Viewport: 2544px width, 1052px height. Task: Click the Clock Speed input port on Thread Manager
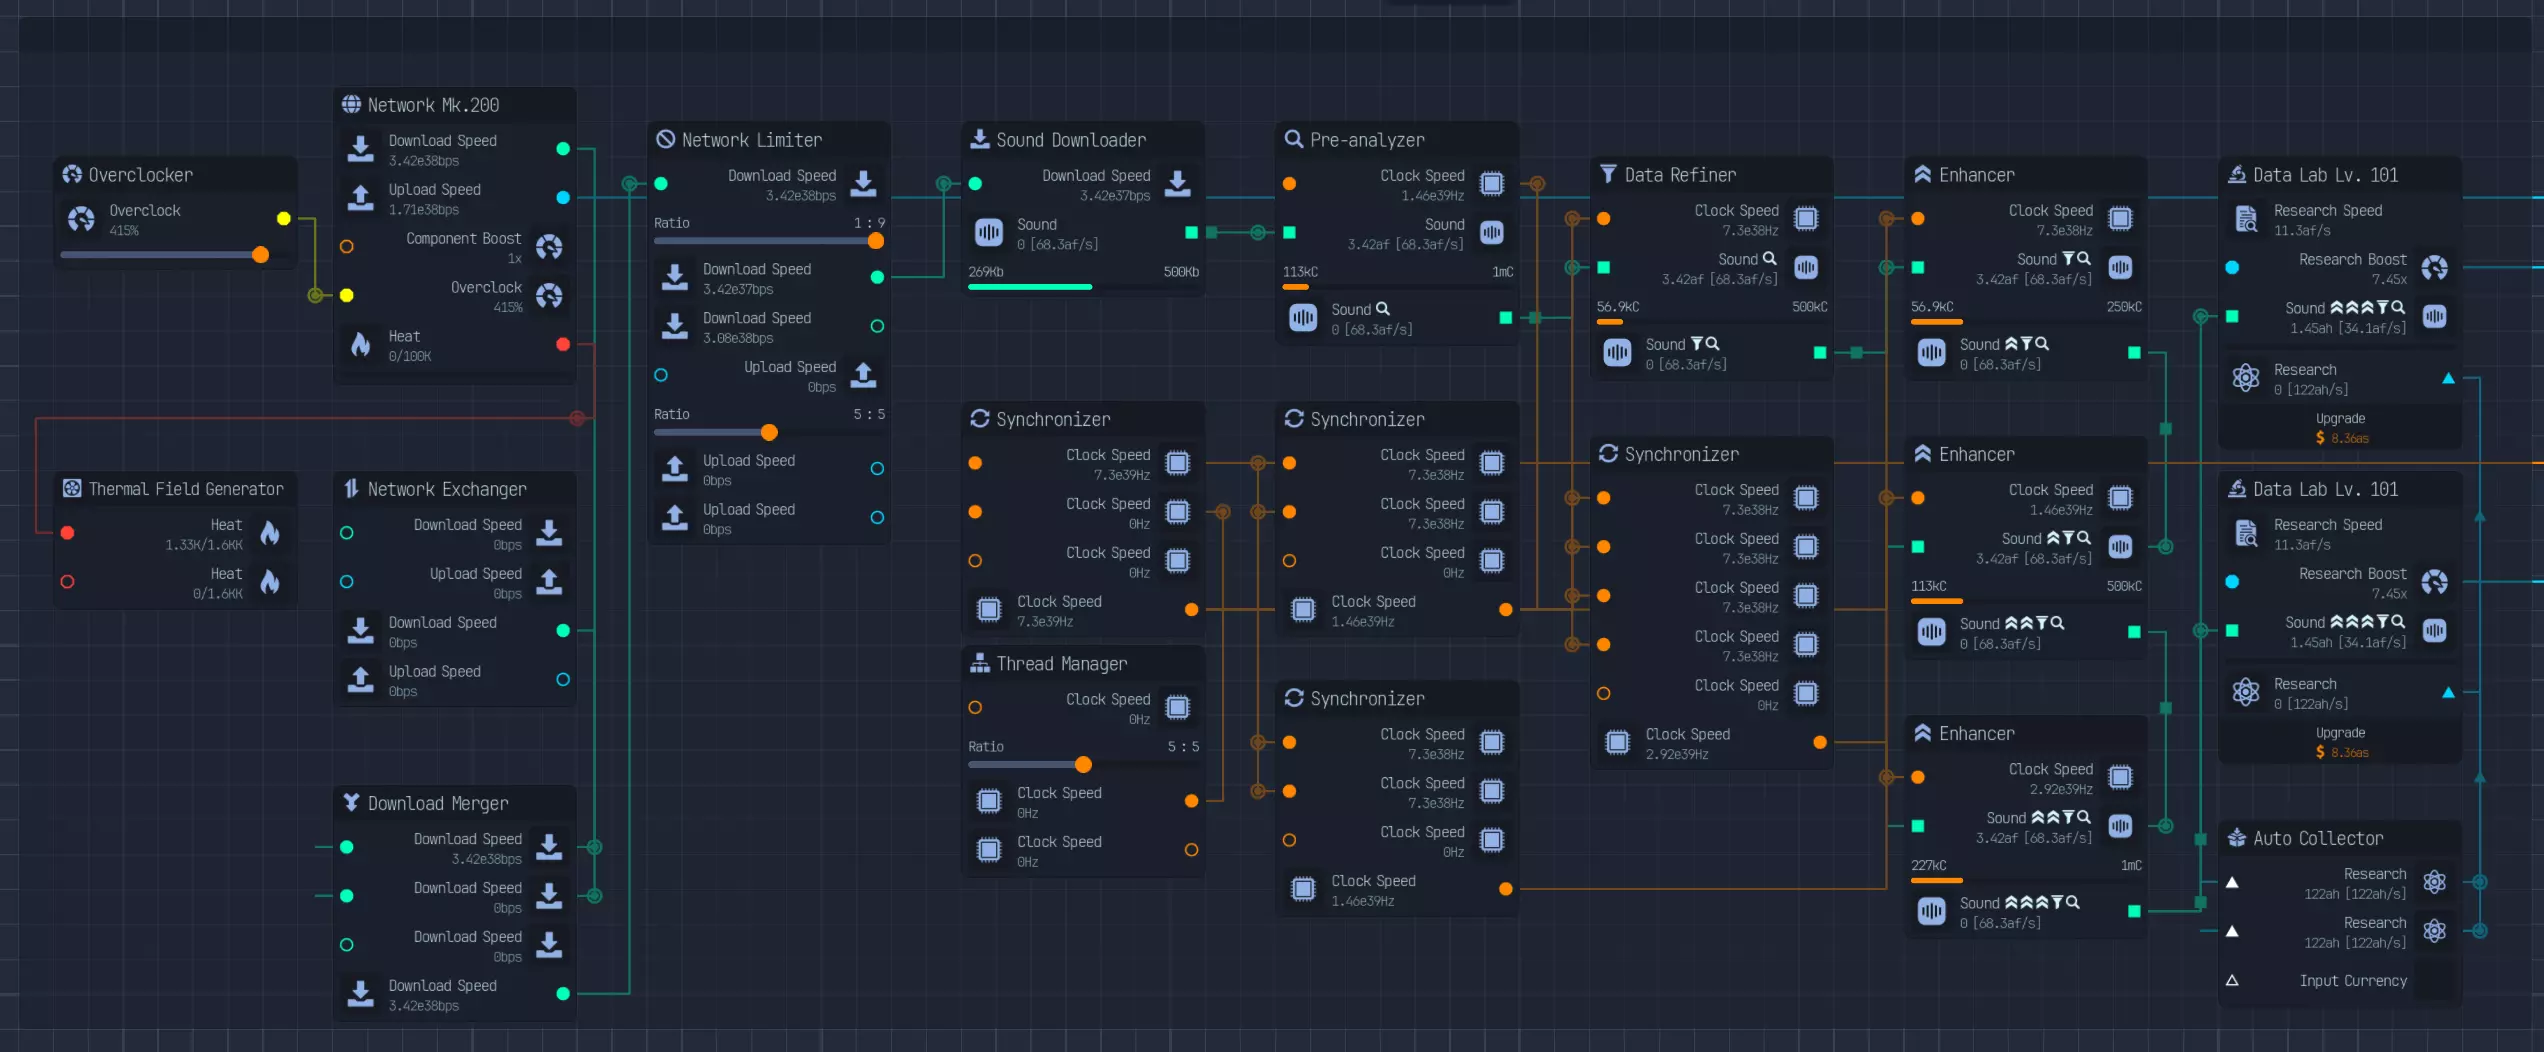click(975, 708)
